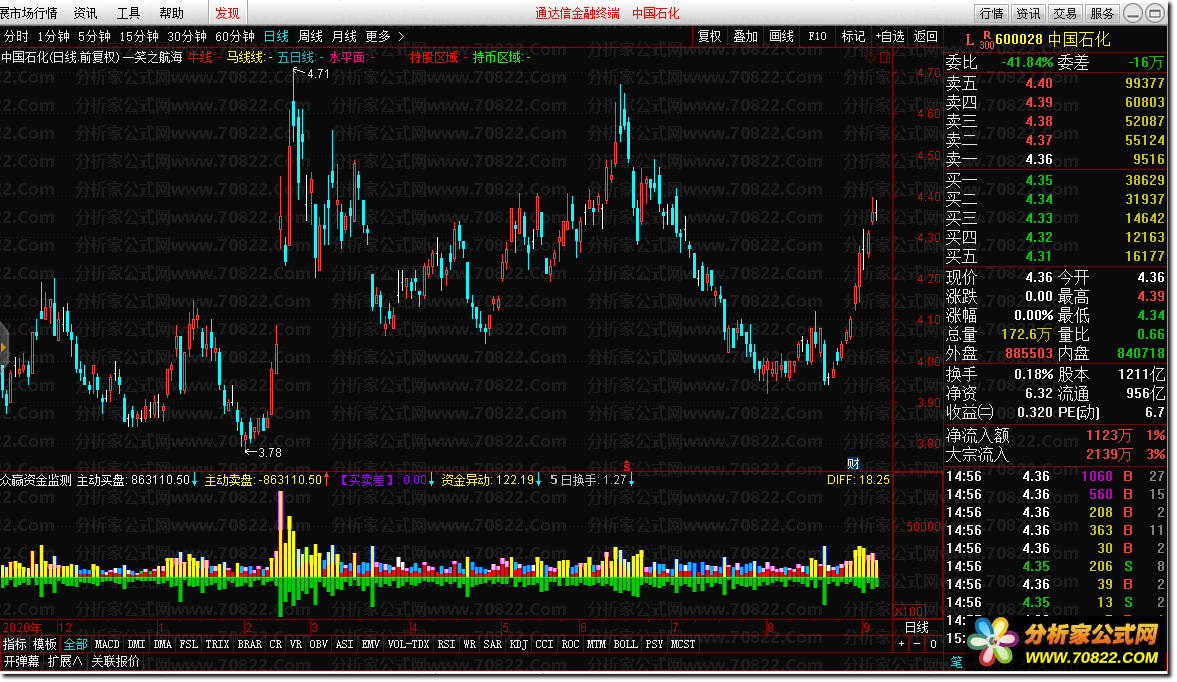Click the 卖五 price 4.40 row

click(x=1055, y=83)
